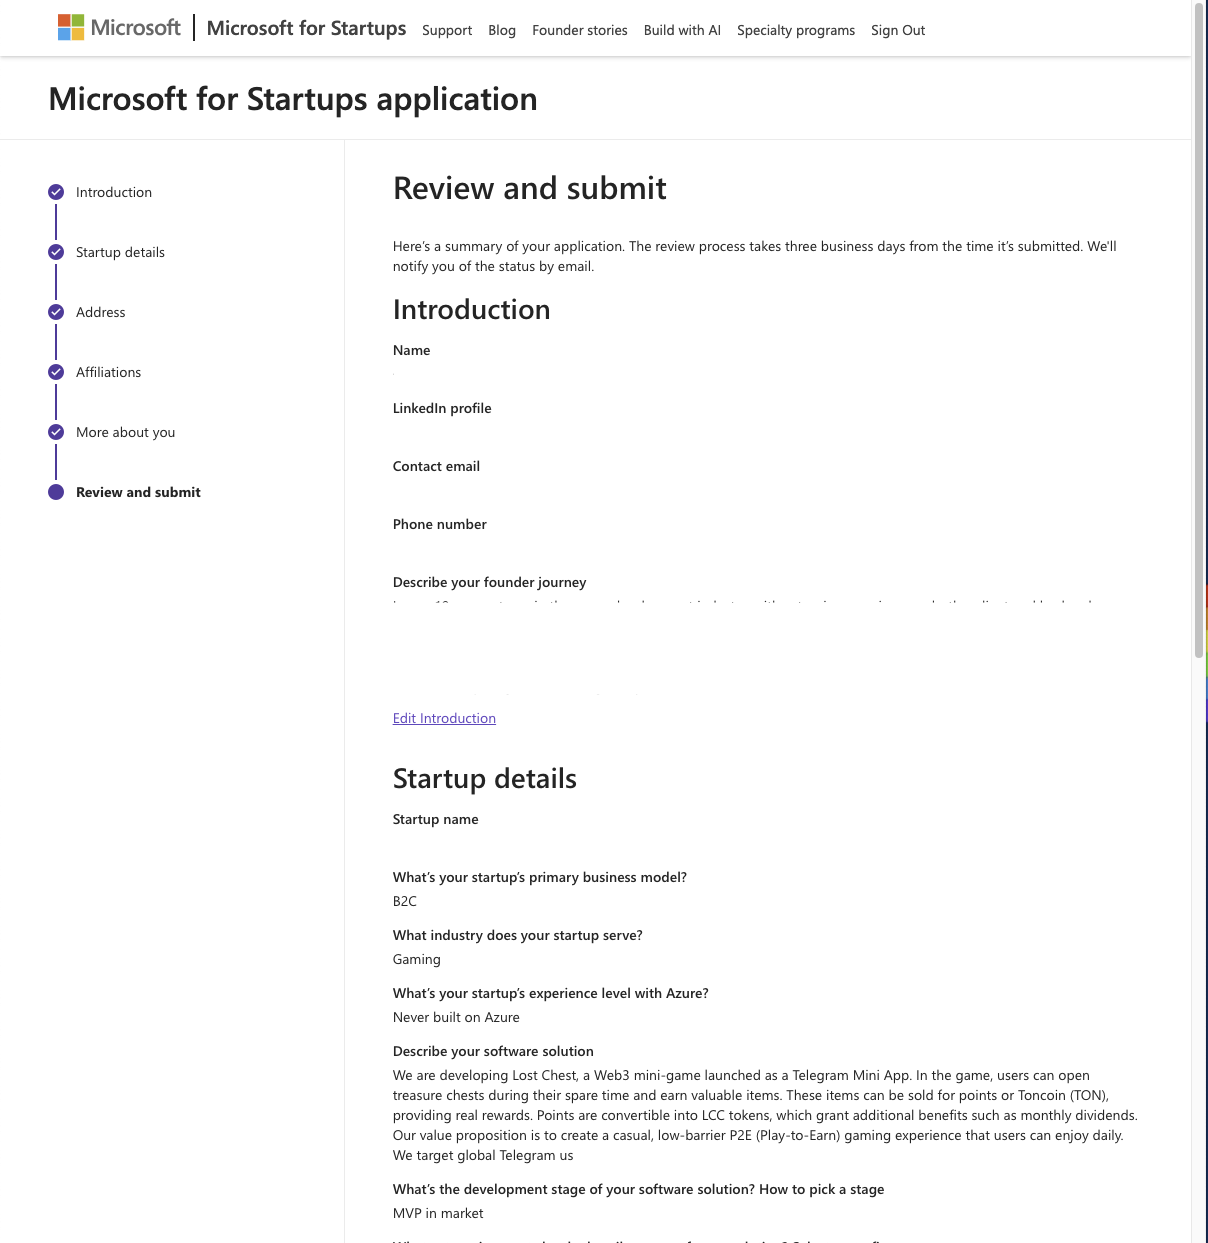Screen dimensions: 1208x1243
Task: Click the B2C business model value
Action: [405, 901]
